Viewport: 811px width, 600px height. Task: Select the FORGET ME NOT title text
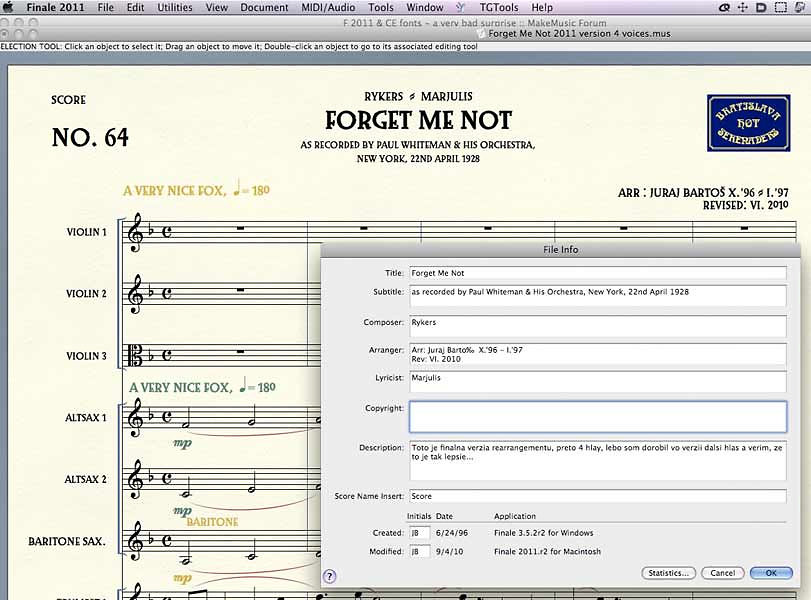[418, 121]
